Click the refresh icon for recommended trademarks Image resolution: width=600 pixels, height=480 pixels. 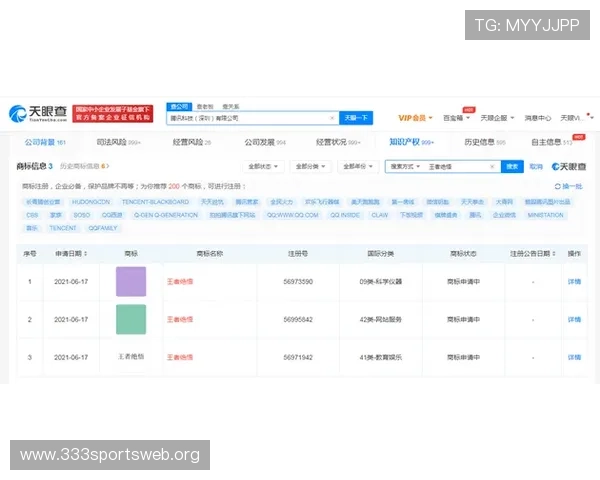(x=558, y=186)
